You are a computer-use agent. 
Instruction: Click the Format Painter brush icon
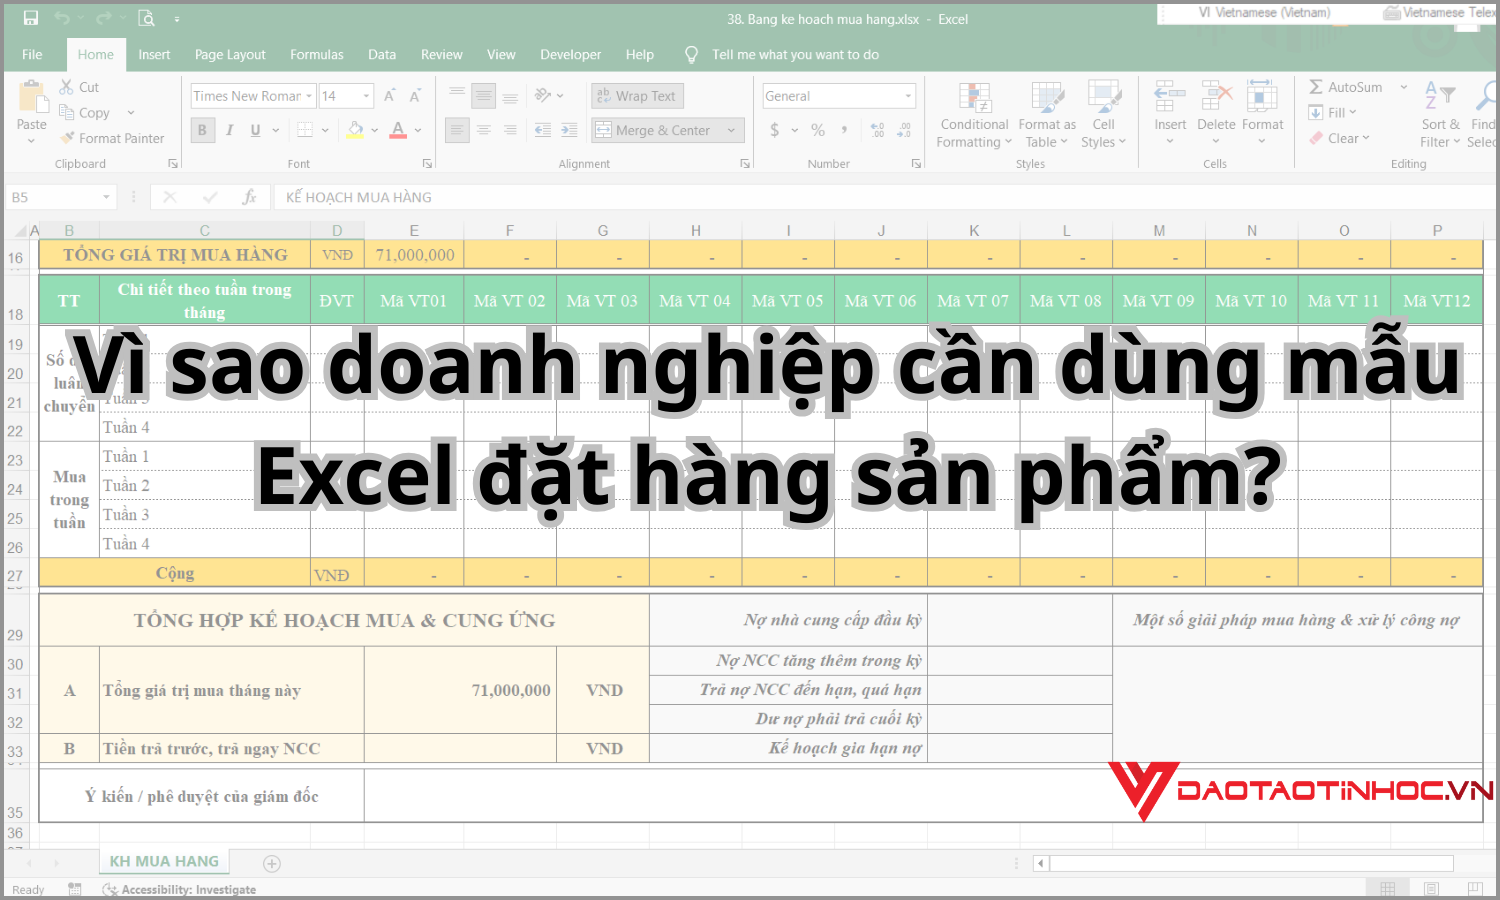(x=68, y=138)
